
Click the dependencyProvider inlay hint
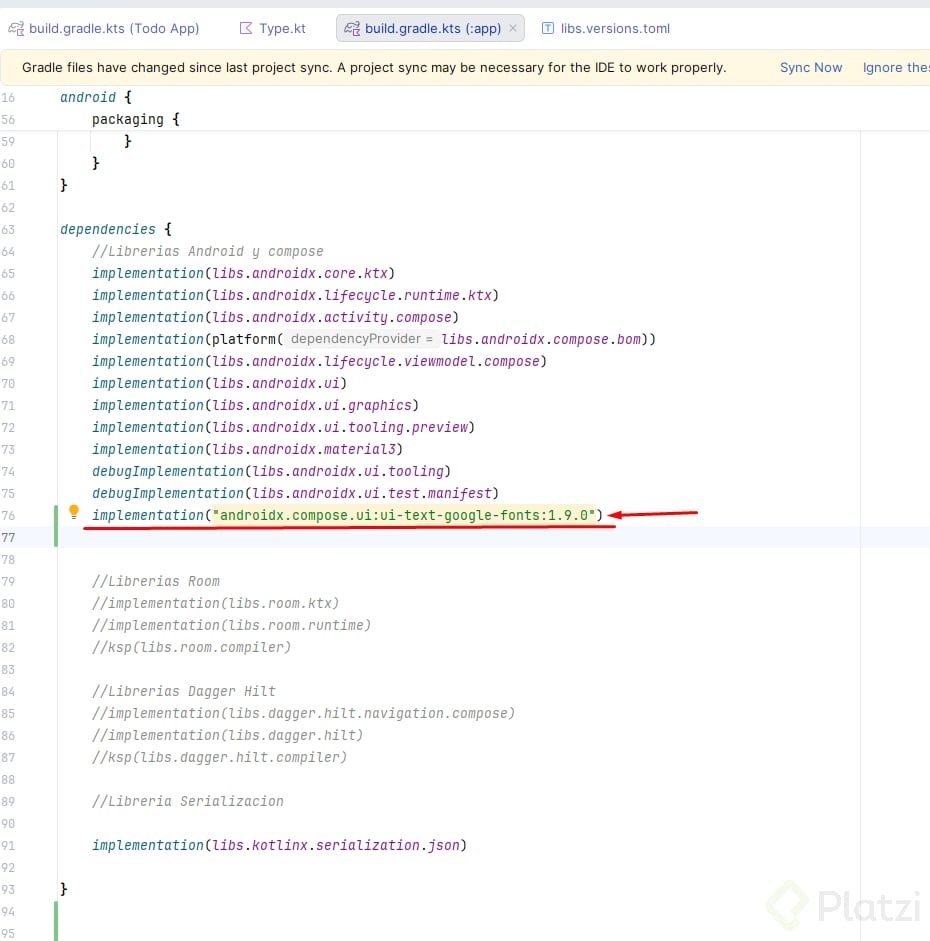[362, 339]
